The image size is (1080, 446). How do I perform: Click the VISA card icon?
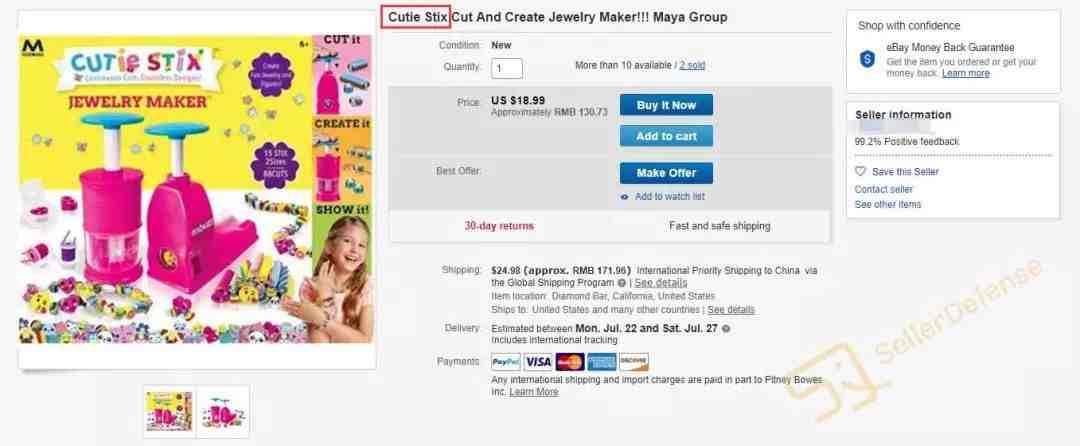(538, 362)
